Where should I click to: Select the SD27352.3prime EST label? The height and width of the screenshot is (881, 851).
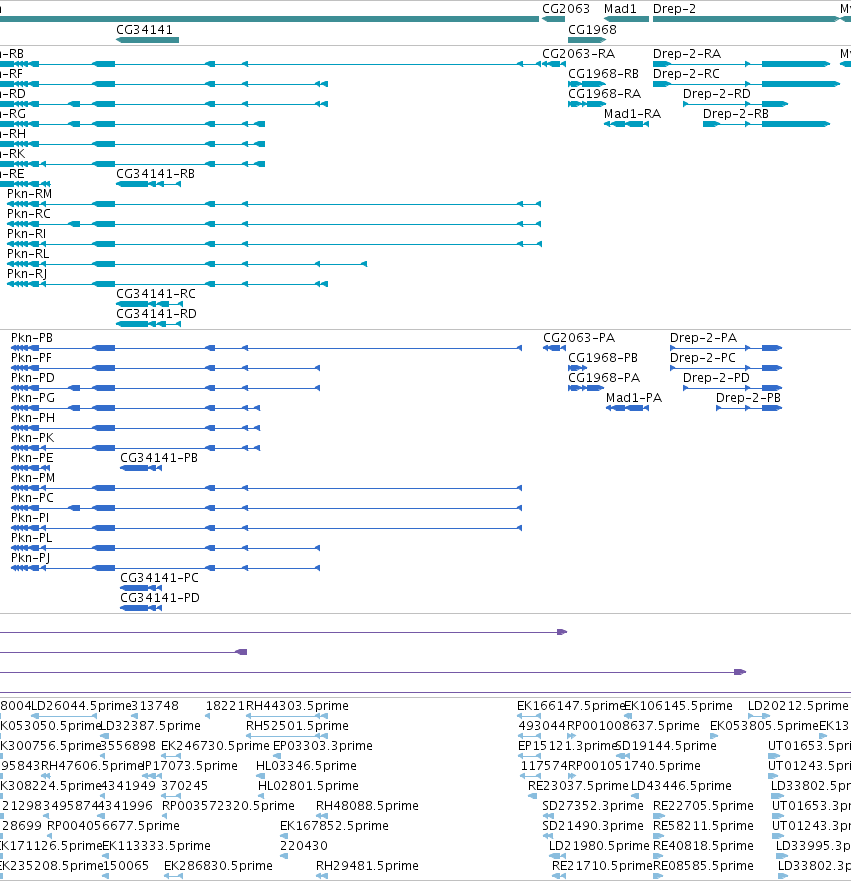tap(593, 806)
